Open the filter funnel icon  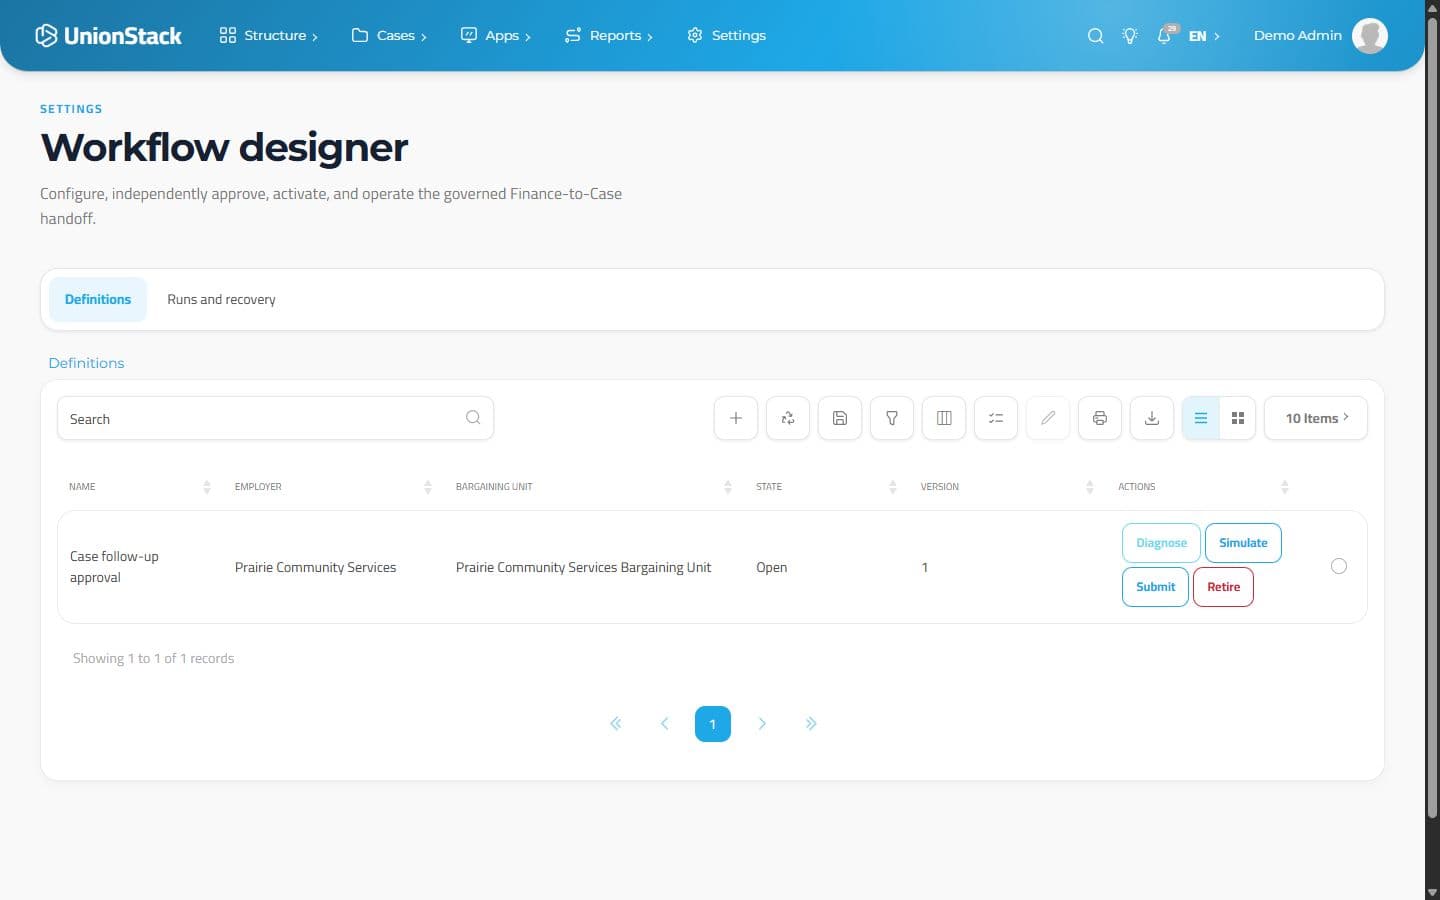click(892, 418)
